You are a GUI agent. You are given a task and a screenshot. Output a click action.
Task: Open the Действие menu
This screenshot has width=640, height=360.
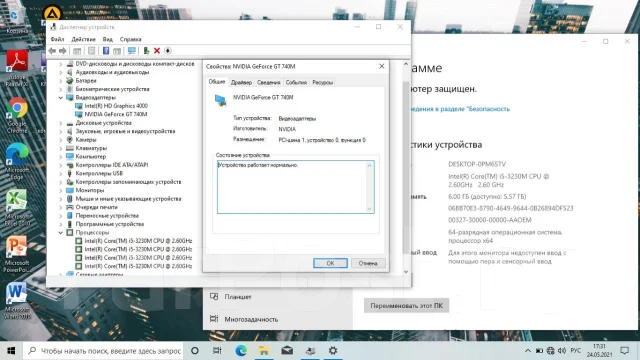click(83, 39)
